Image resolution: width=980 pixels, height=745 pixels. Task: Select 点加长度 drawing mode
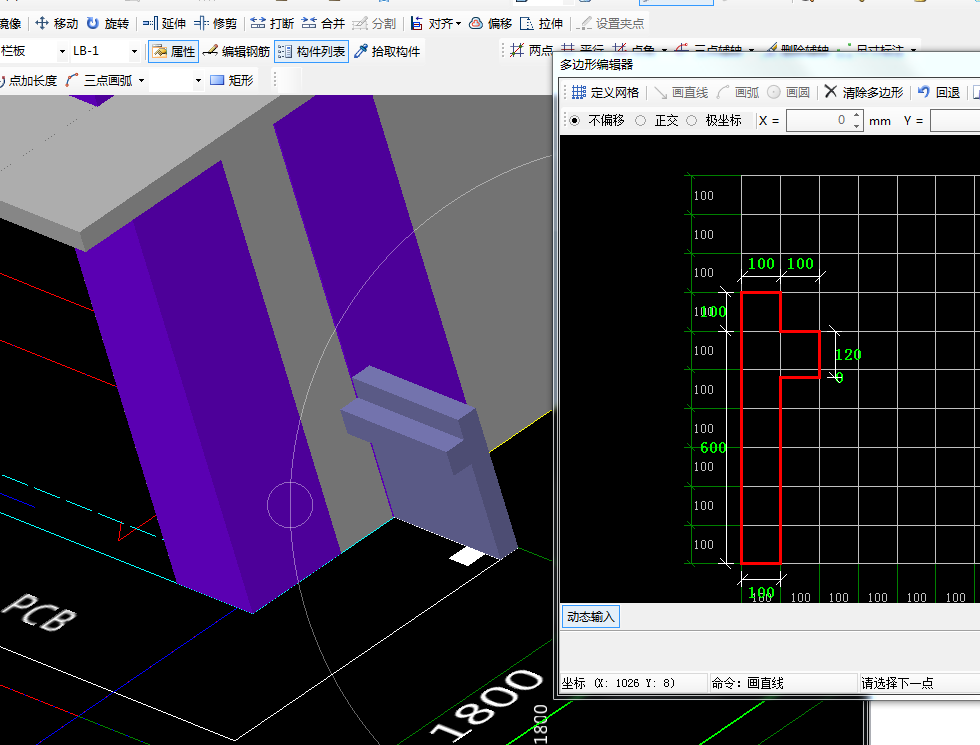pyautogui.click(x=28, y=81)
